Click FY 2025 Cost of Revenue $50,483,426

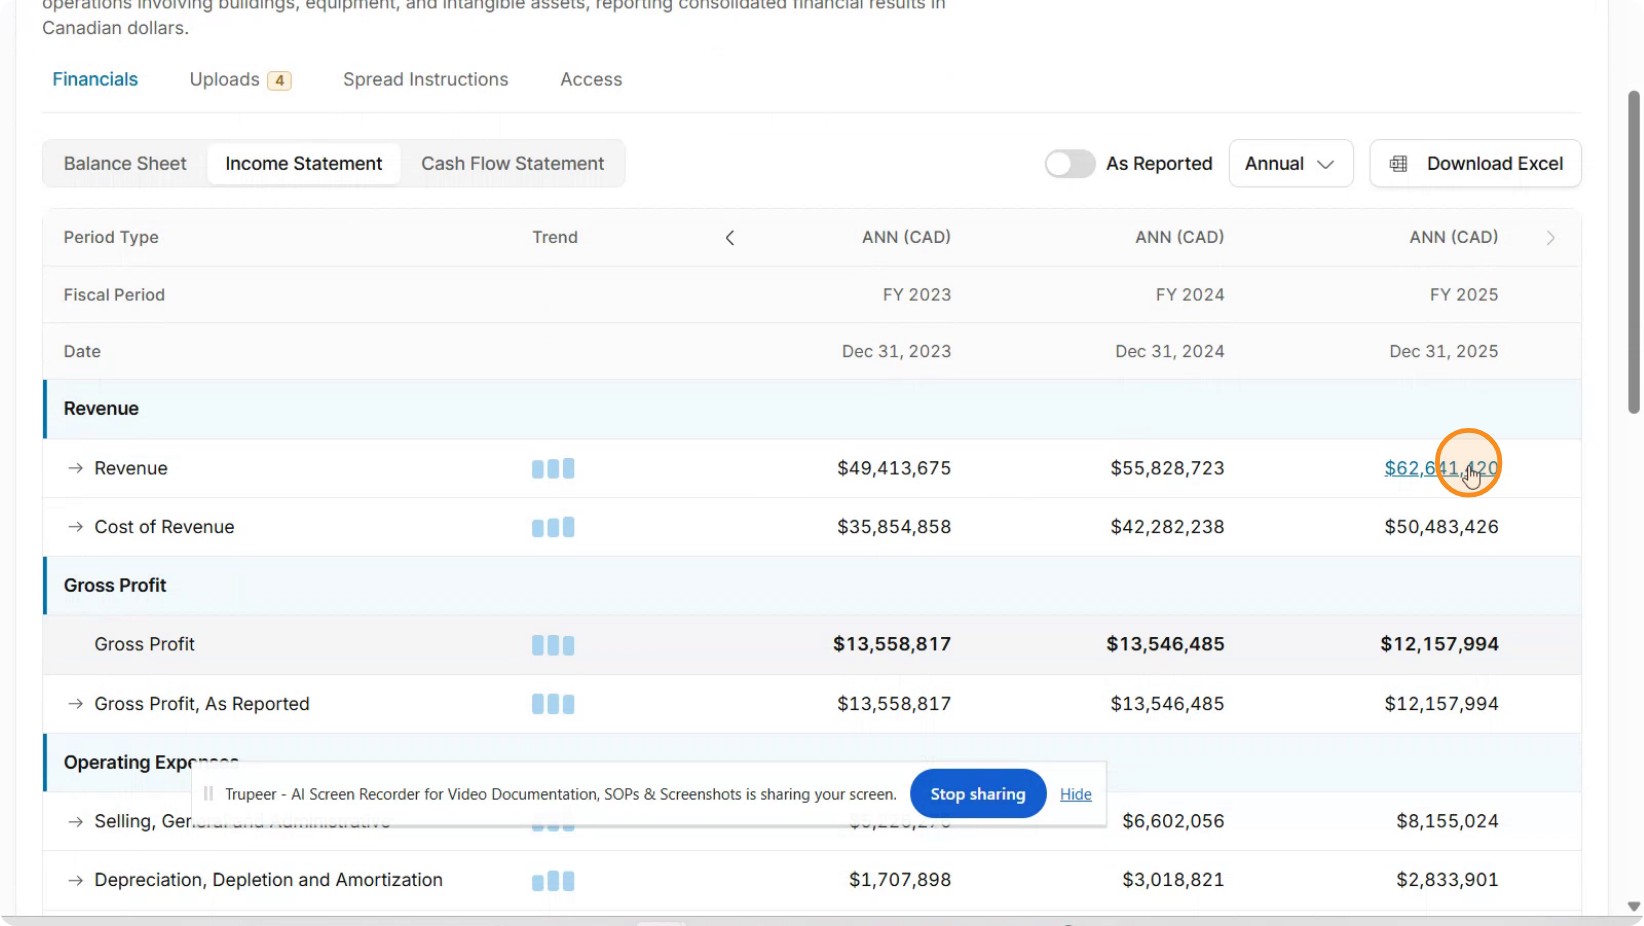[1441, 527]
